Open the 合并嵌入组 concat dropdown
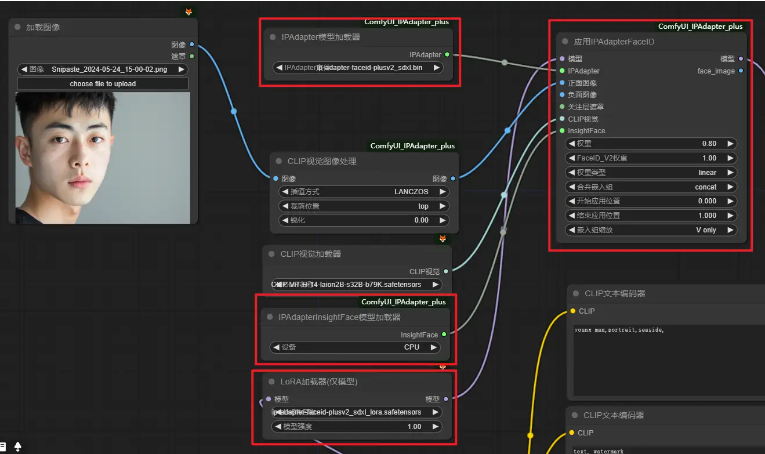The image size is (765, 454). click(651, 187)
